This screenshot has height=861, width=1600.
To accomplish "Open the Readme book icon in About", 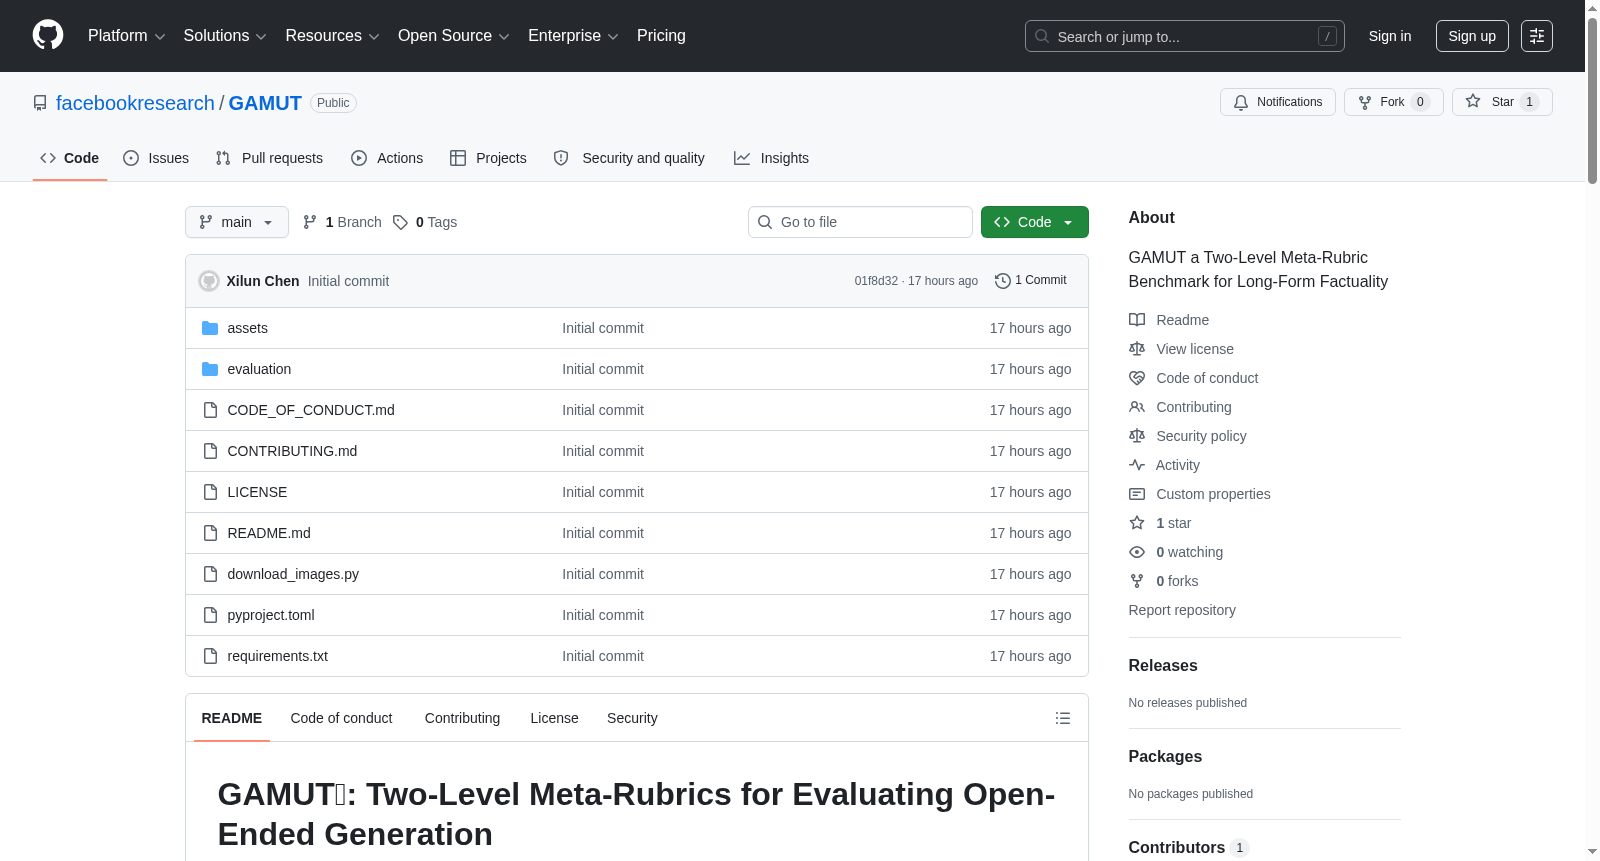I will click(x=1137, y=320).
